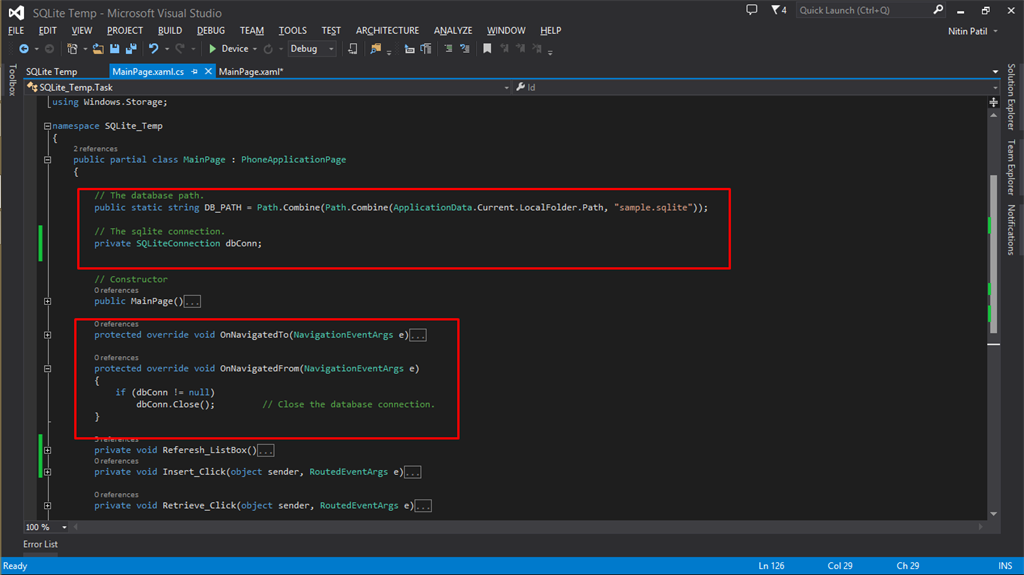This screenshot has height=575, width=1024.
Task: Open the Error List panel
Action: coord(41,544)
